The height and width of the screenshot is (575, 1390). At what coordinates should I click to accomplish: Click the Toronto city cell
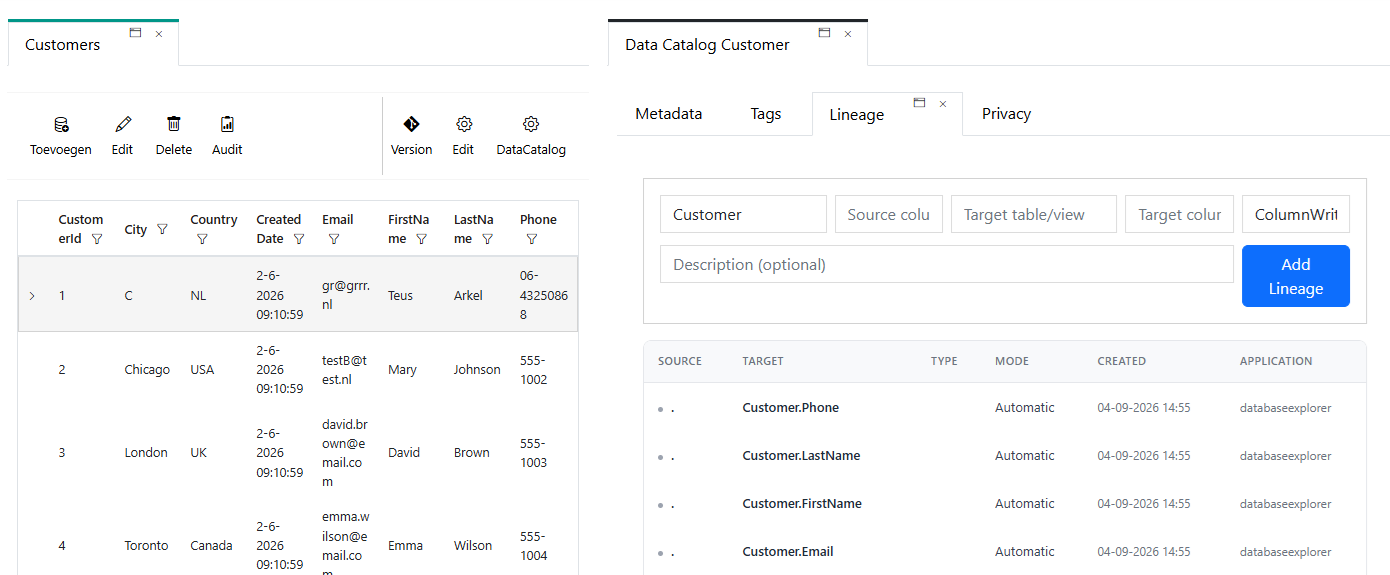147,546
